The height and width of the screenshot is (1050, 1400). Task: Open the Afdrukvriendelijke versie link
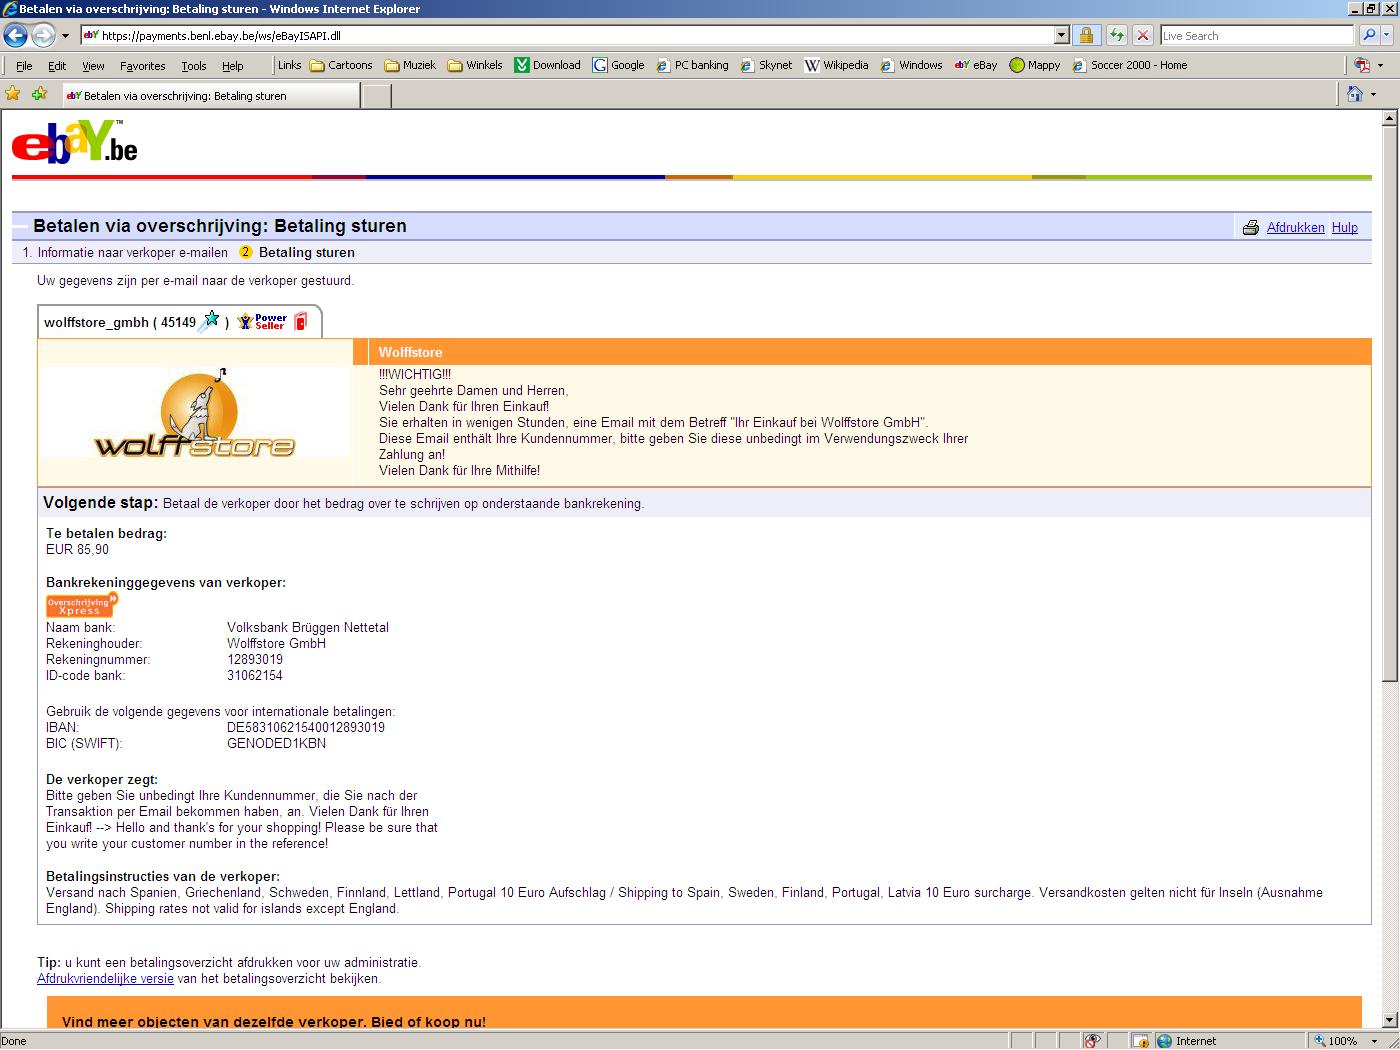click(105, 978)
